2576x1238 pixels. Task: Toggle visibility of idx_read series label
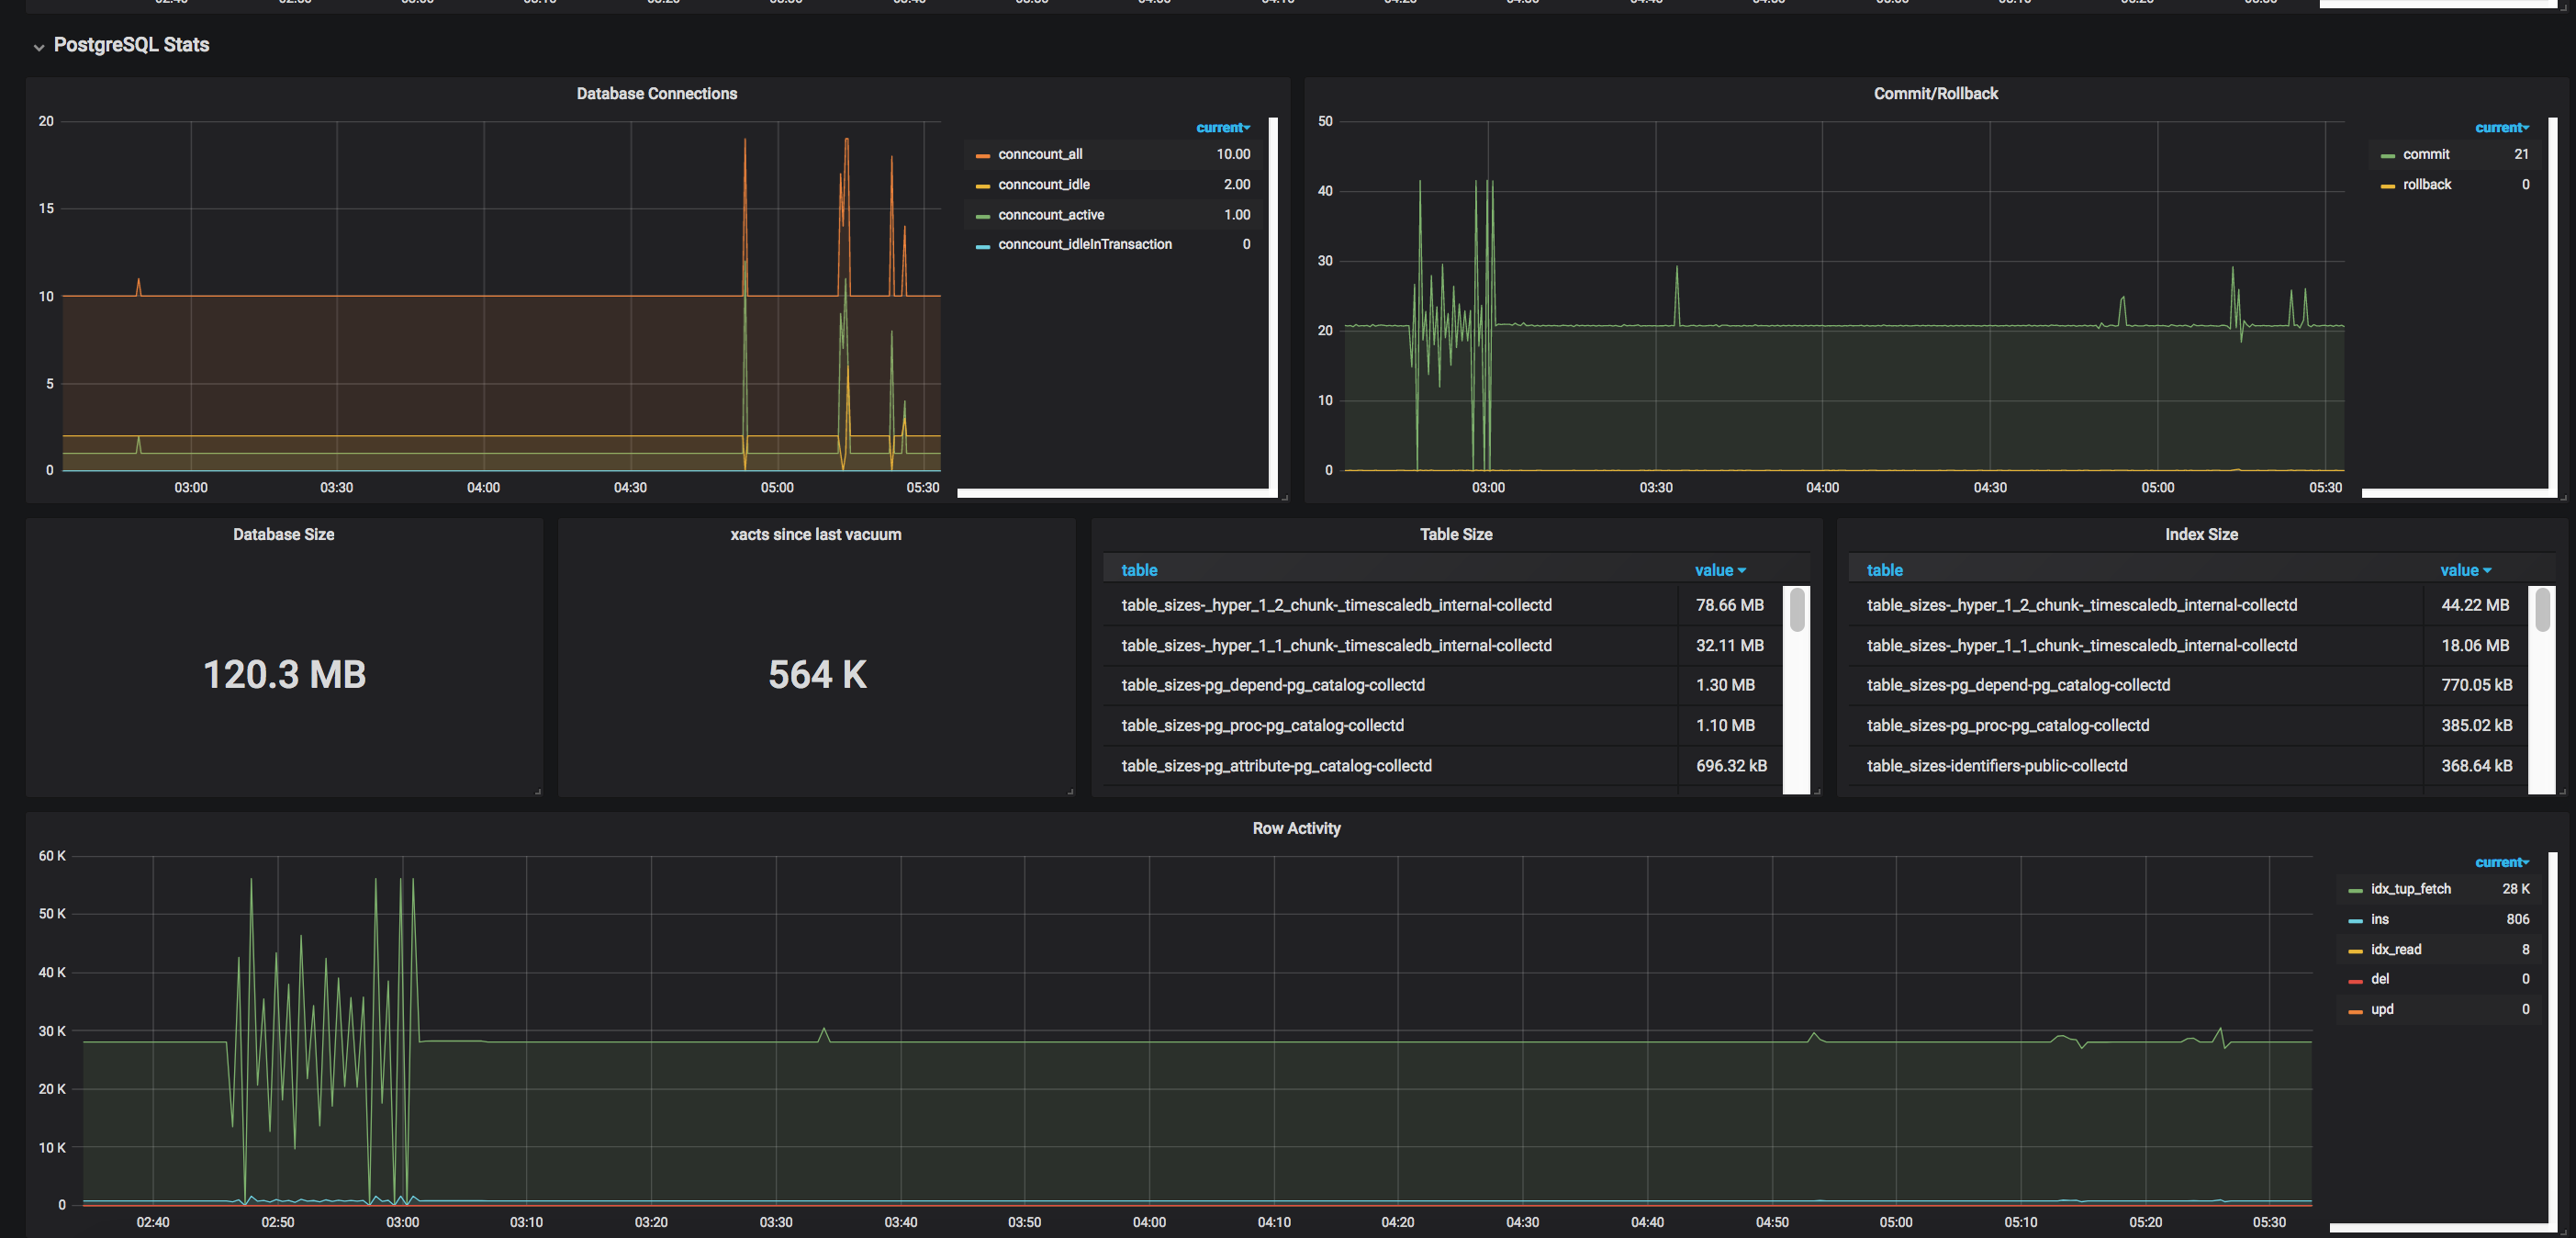click(x=2395, y=949)
